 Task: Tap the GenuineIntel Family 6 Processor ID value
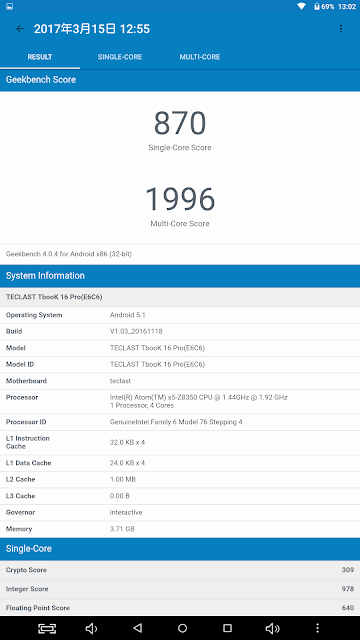pyautogui.click(x=176, y=422)
